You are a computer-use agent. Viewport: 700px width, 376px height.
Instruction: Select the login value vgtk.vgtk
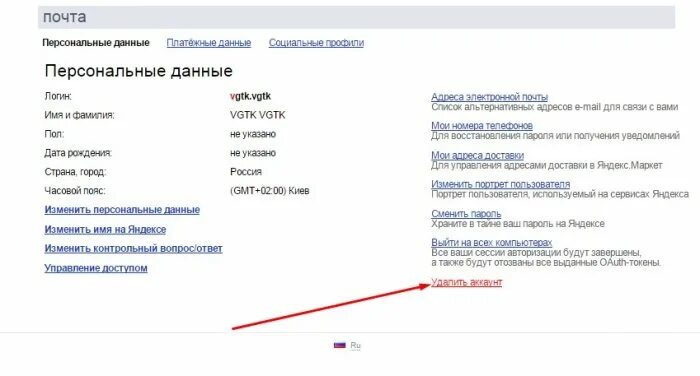[250, 96]
